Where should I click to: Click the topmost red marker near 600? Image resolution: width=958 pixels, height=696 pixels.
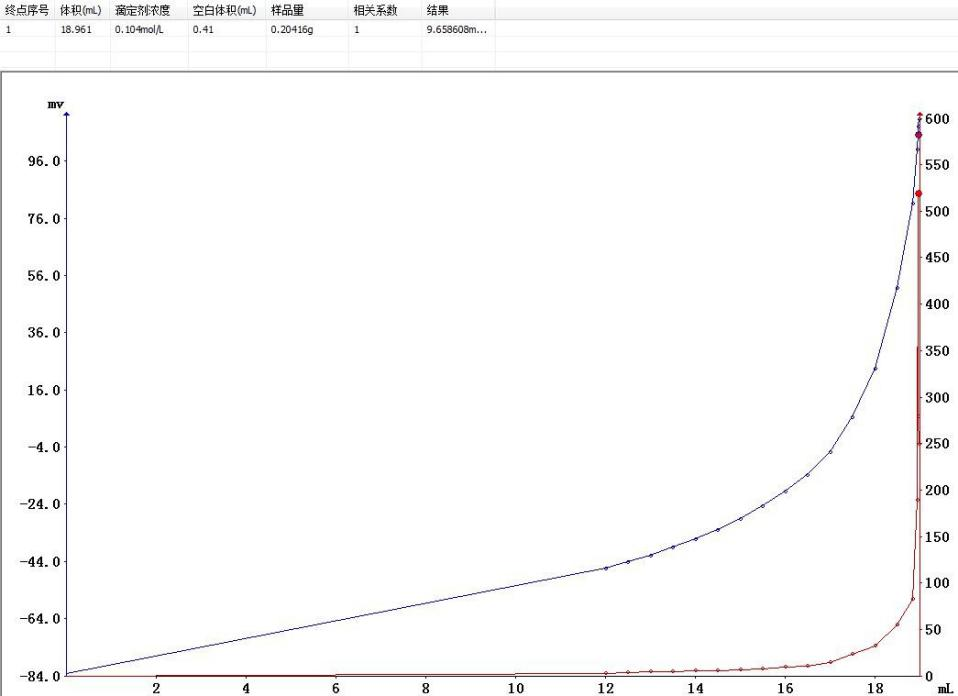click(x=920, y=115)
